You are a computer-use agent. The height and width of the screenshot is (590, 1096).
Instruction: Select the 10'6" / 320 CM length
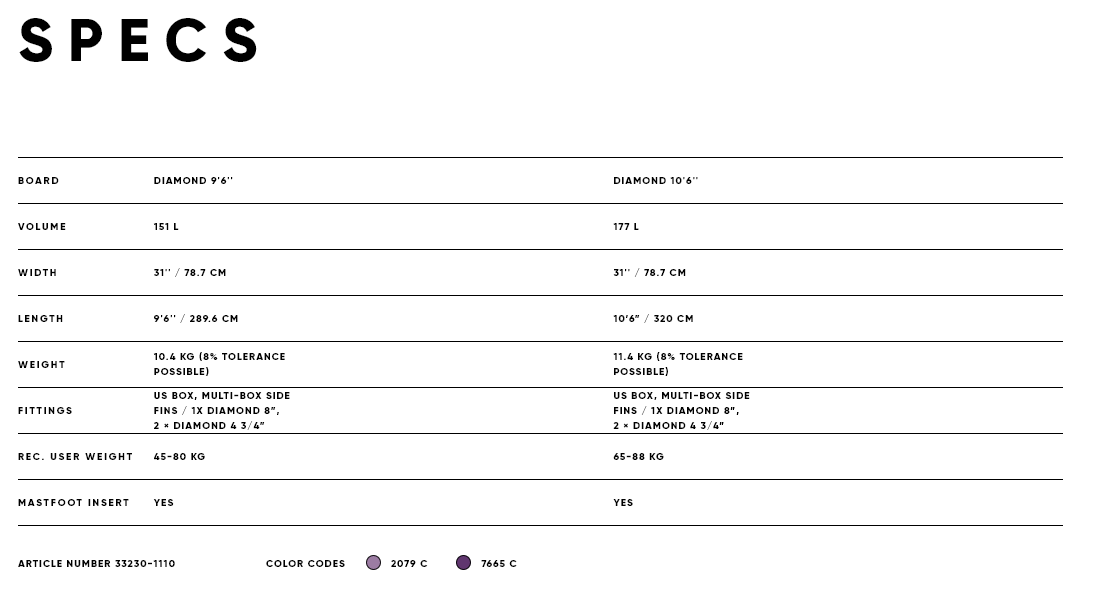point(654,319)
